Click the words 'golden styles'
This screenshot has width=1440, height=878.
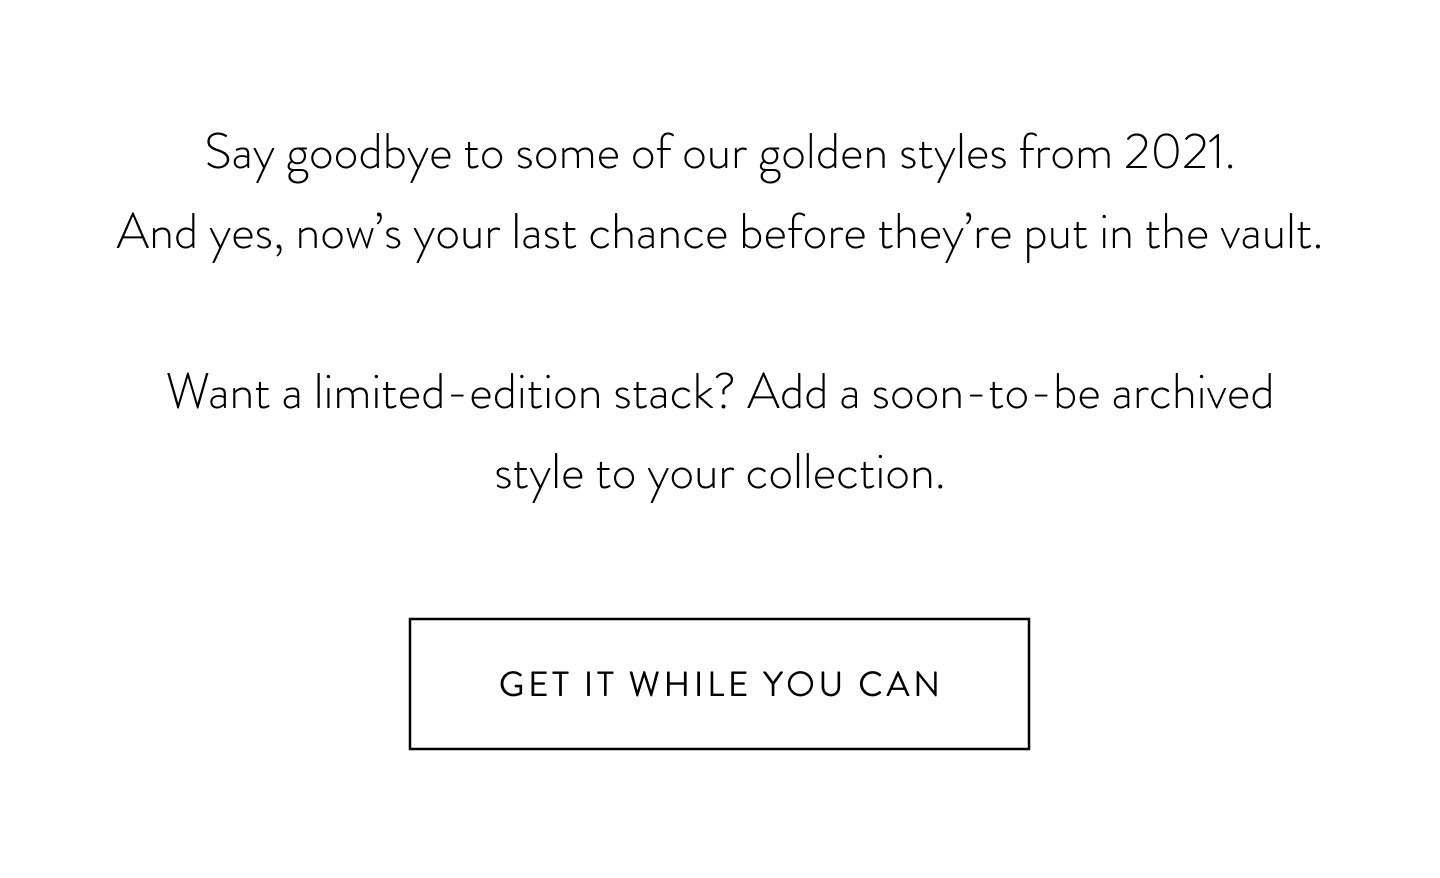(882, 157)
